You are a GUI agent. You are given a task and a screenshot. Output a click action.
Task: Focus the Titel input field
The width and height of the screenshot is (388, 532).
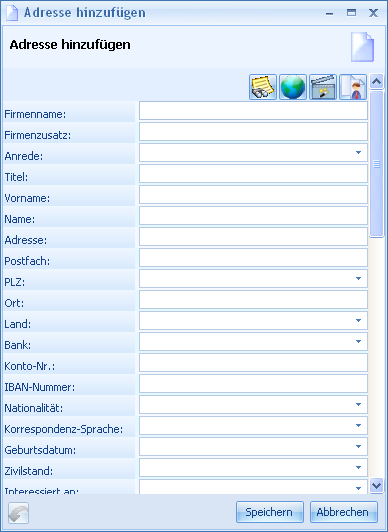tap(253, 174)
